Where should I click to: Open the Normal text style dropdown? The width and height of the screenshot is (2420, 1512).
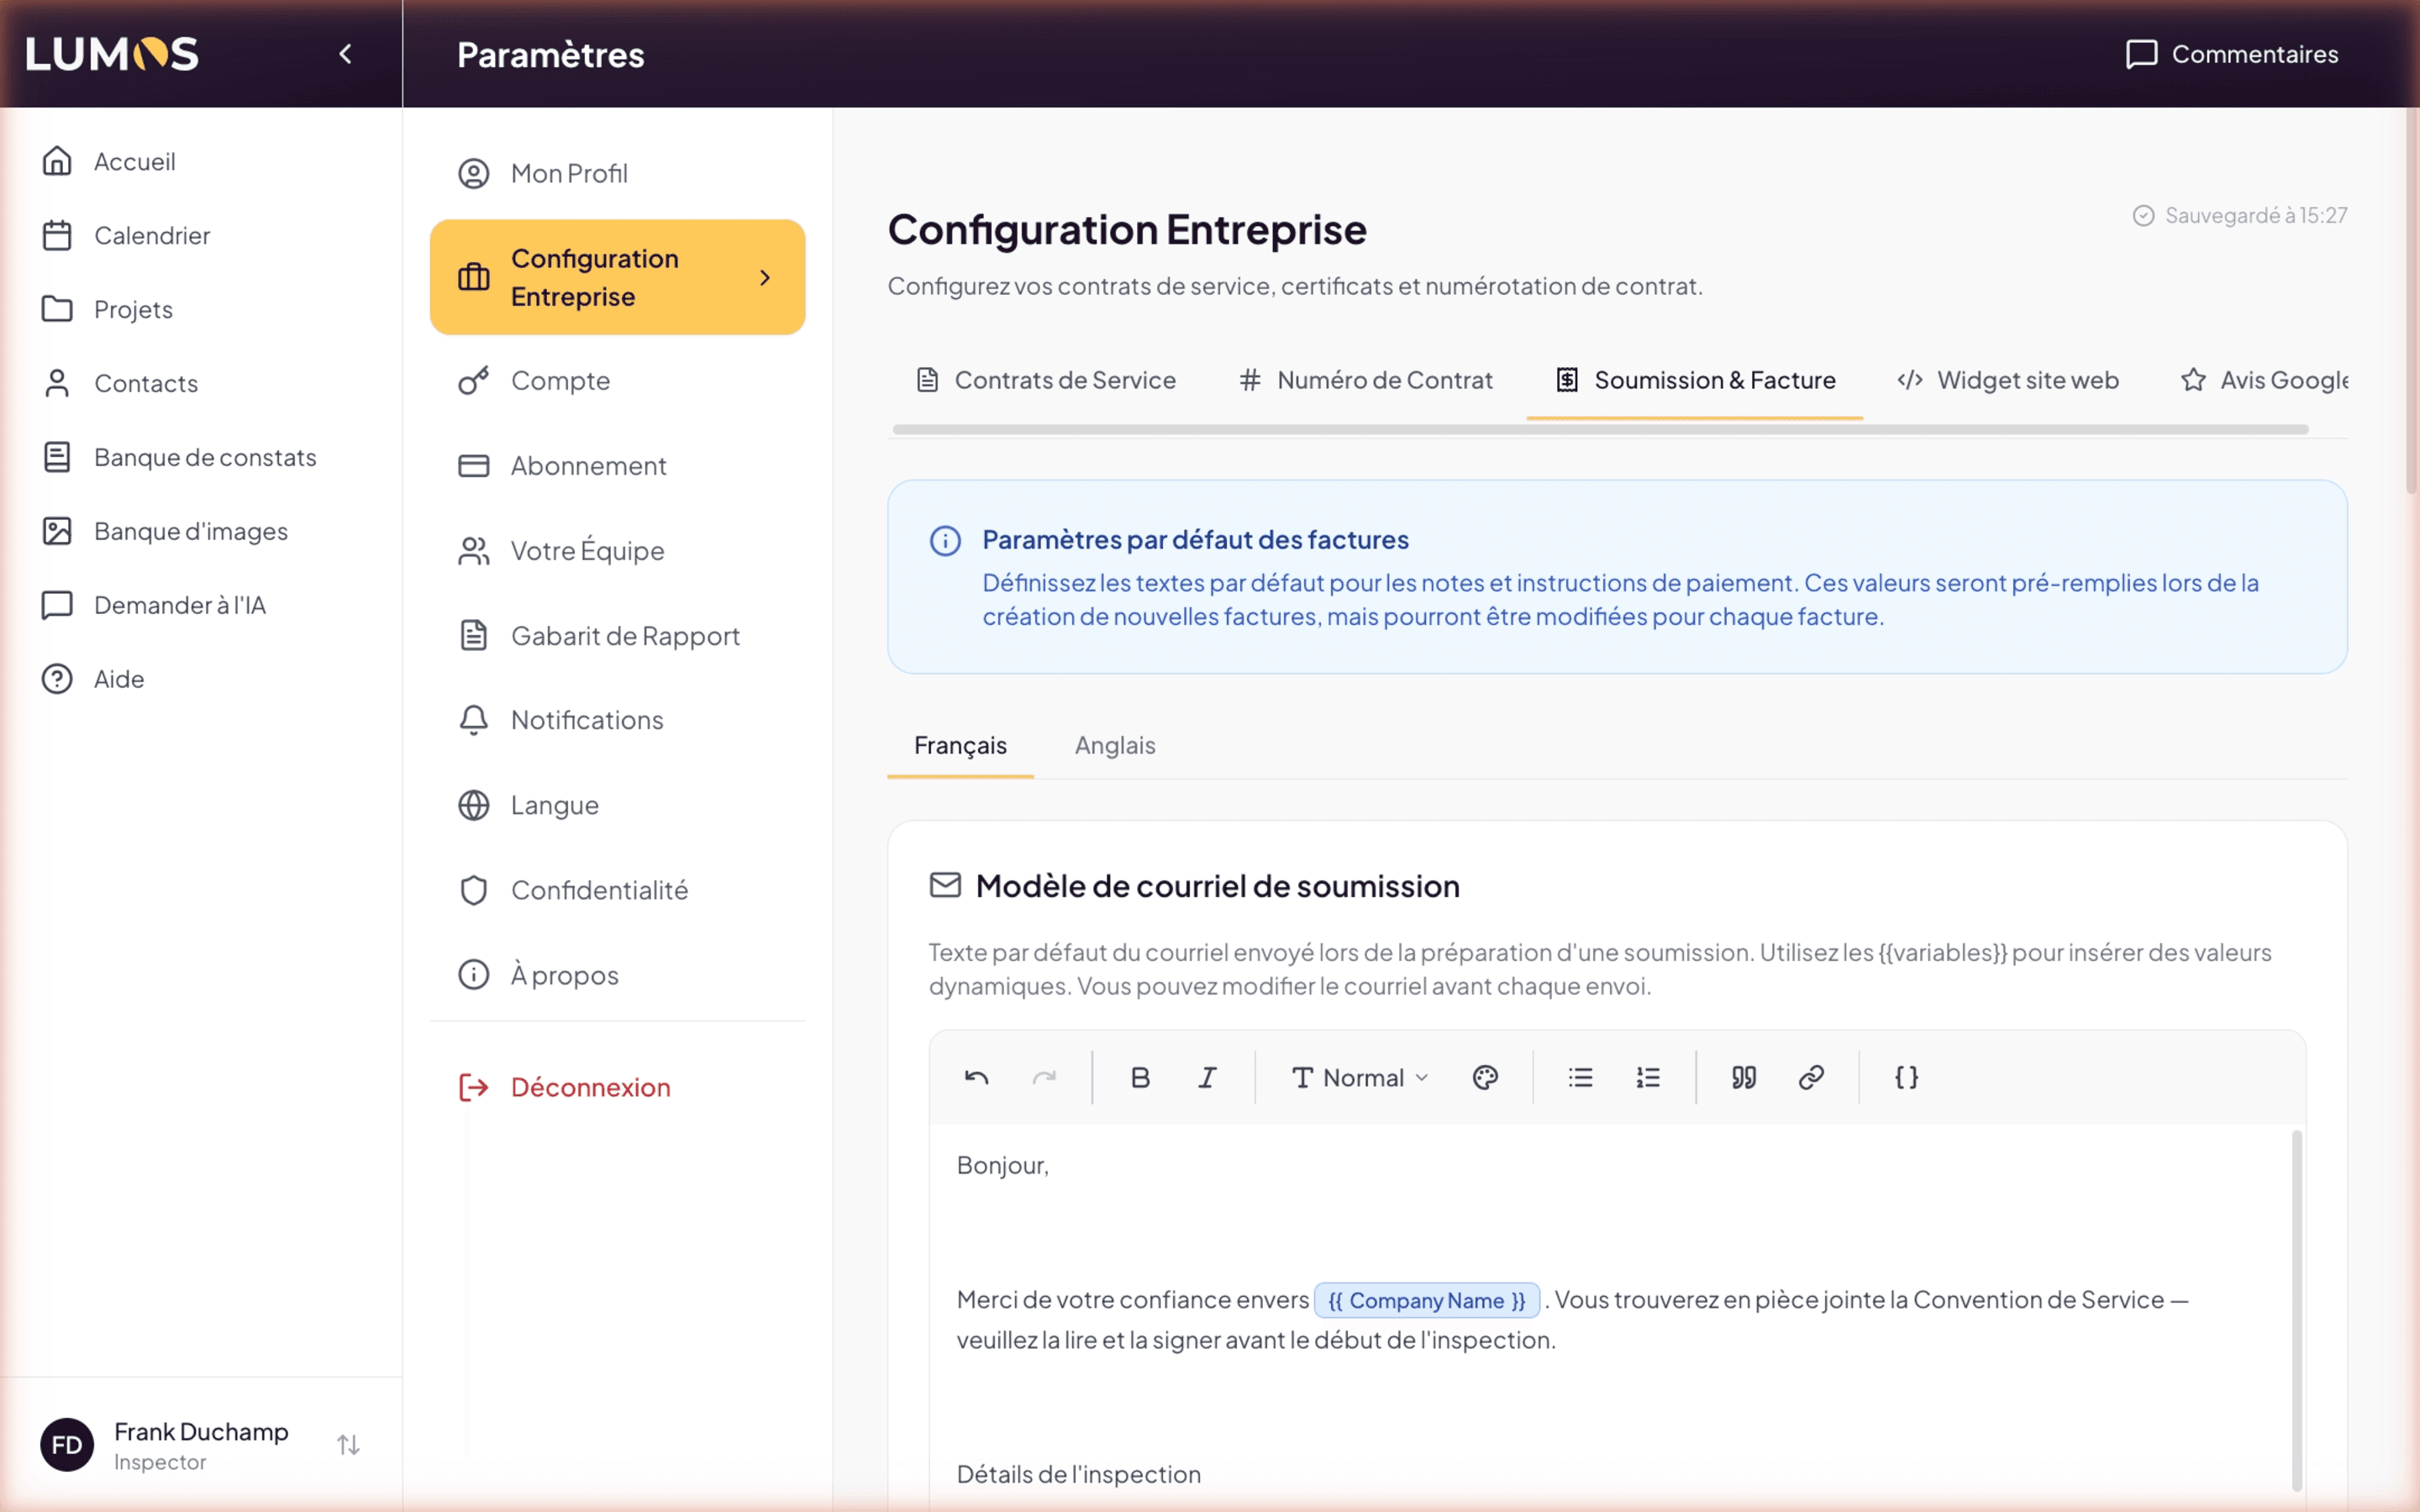[1360, 1077]
